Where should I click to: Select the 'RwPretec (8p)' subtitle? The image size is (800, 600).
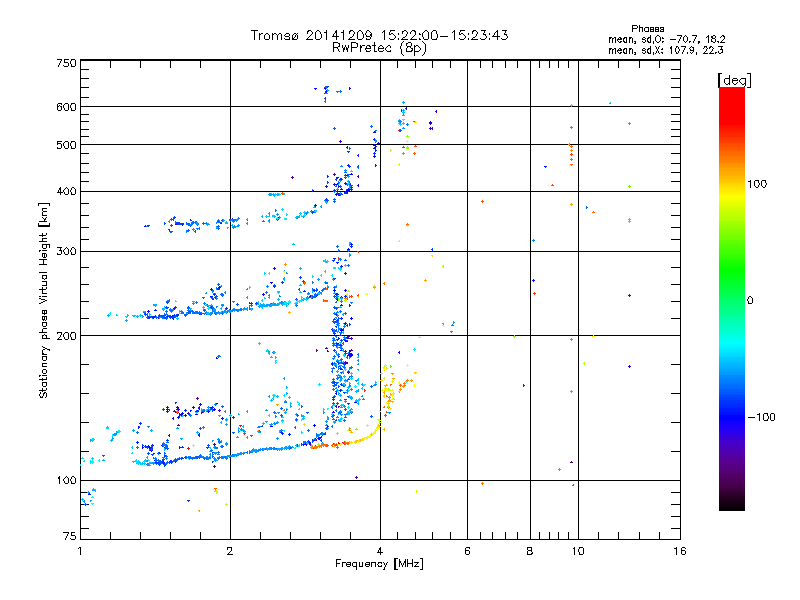point(379,48)
